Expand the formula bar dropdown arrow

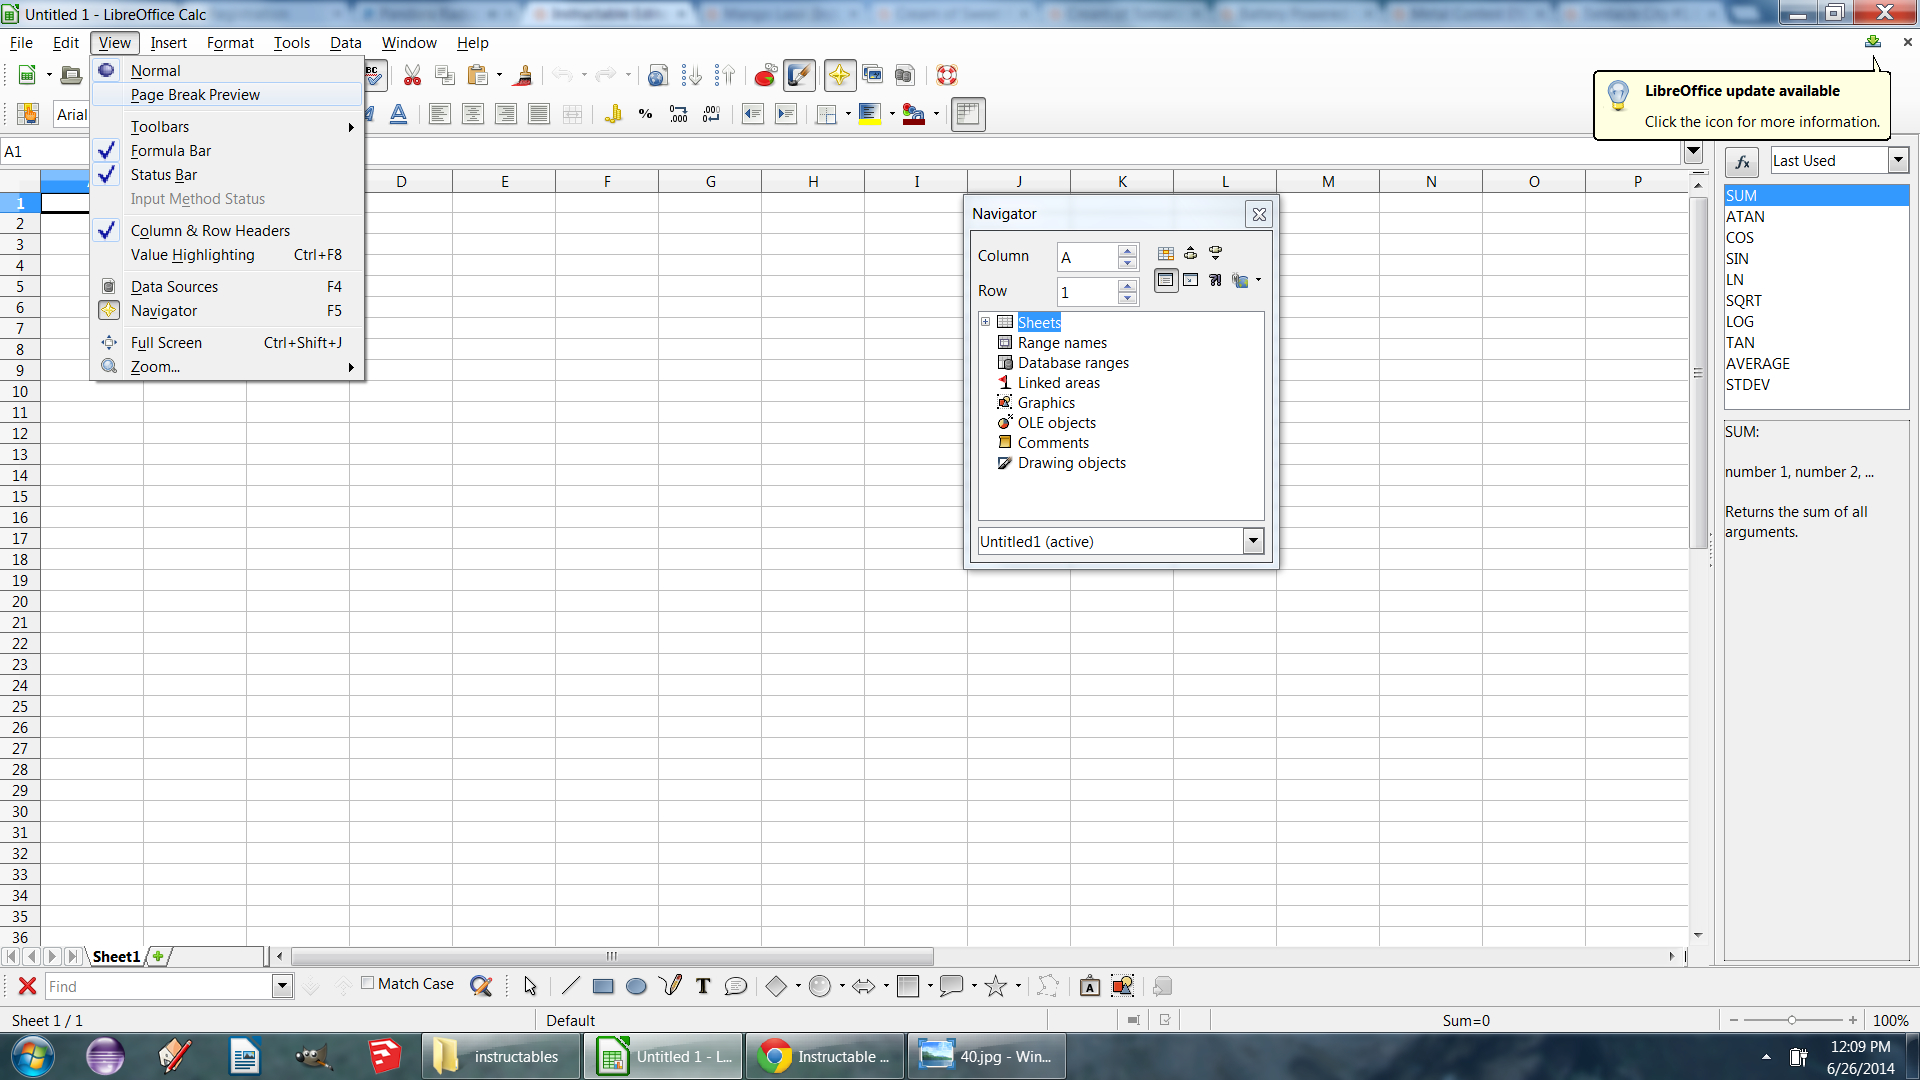point(1693,152)
